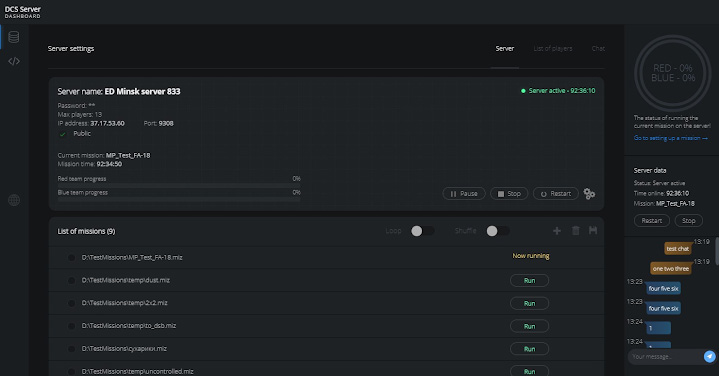Follow 'Go to setting up a mission' link
This screenshot has height=376, width=719.
(670, 138)
